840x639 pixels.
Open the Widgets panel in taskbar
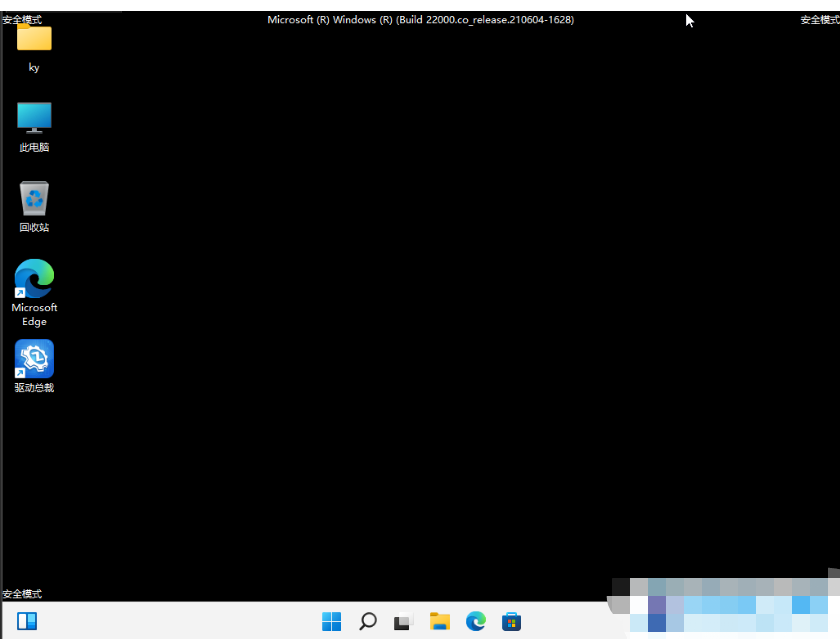tap(27, 621)
